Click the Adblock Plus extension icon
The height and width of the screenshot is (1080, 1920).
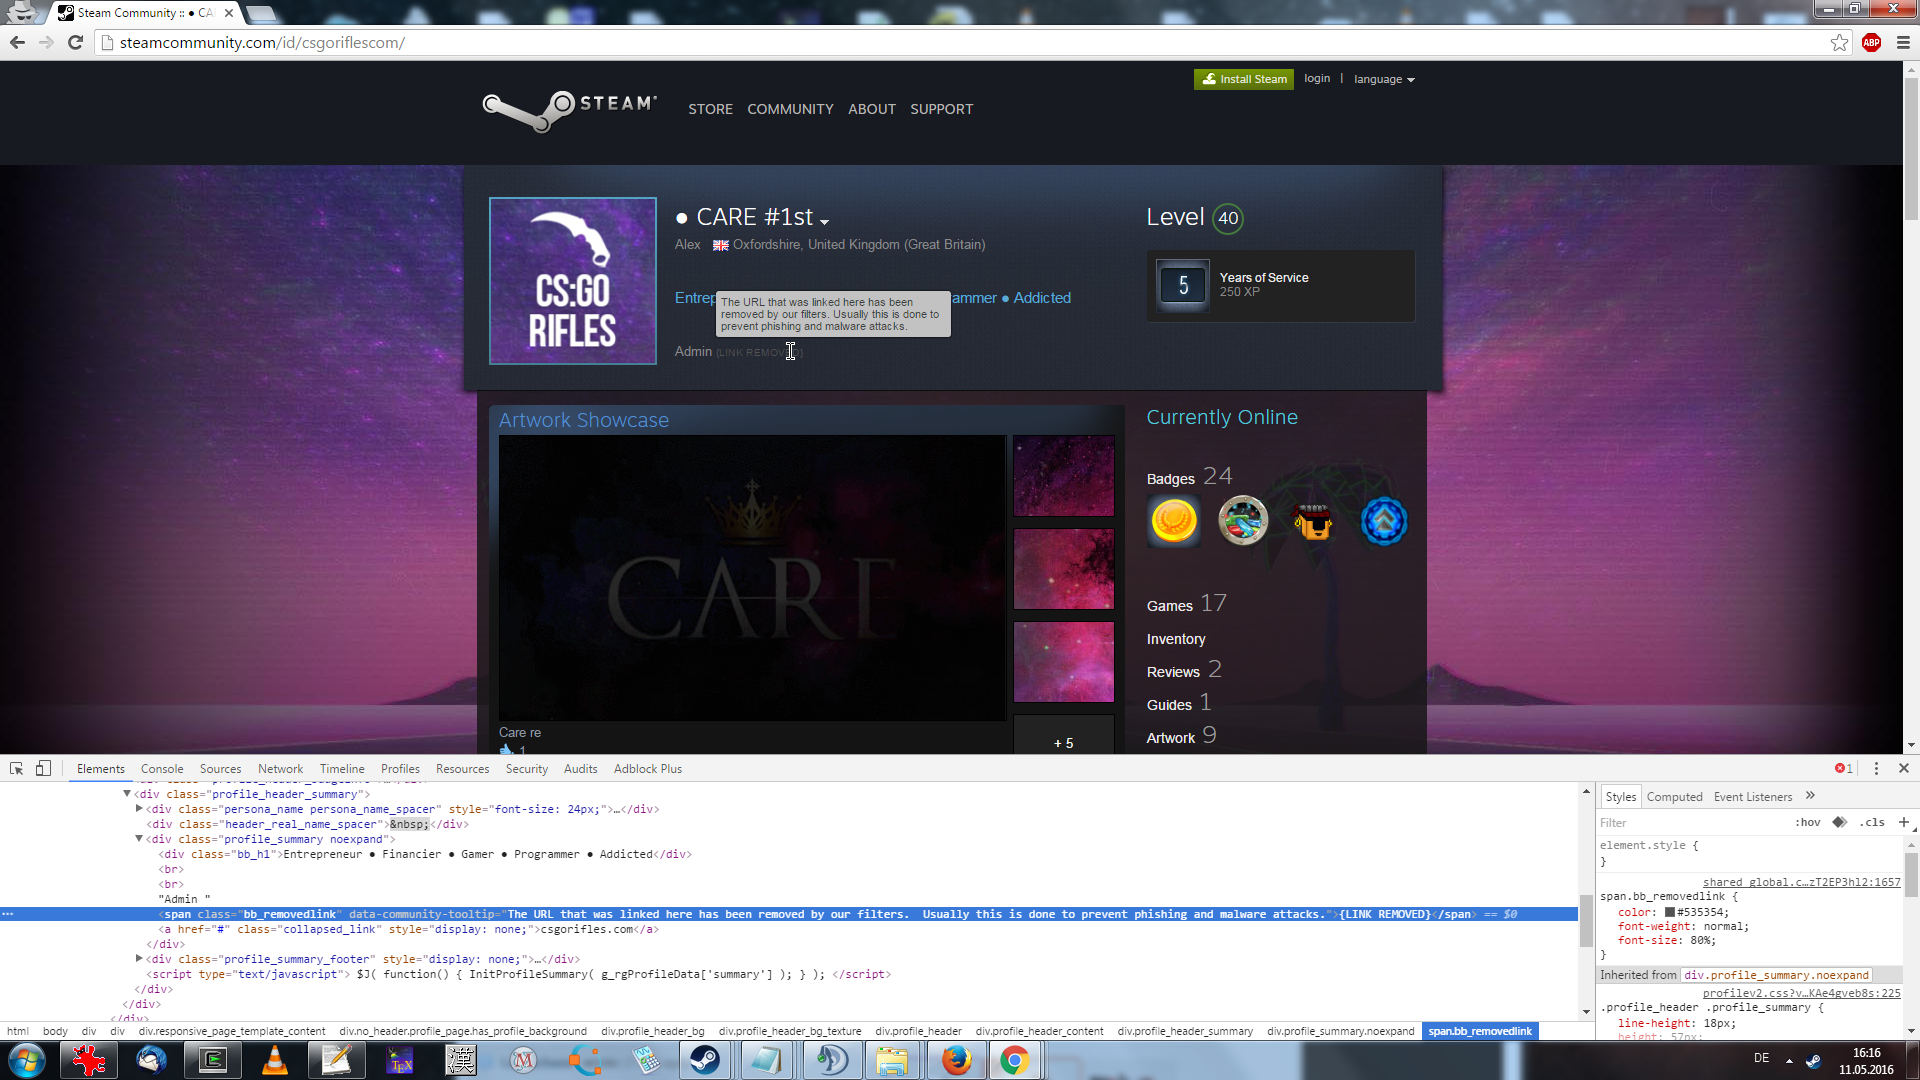(x=1871, y=42)
